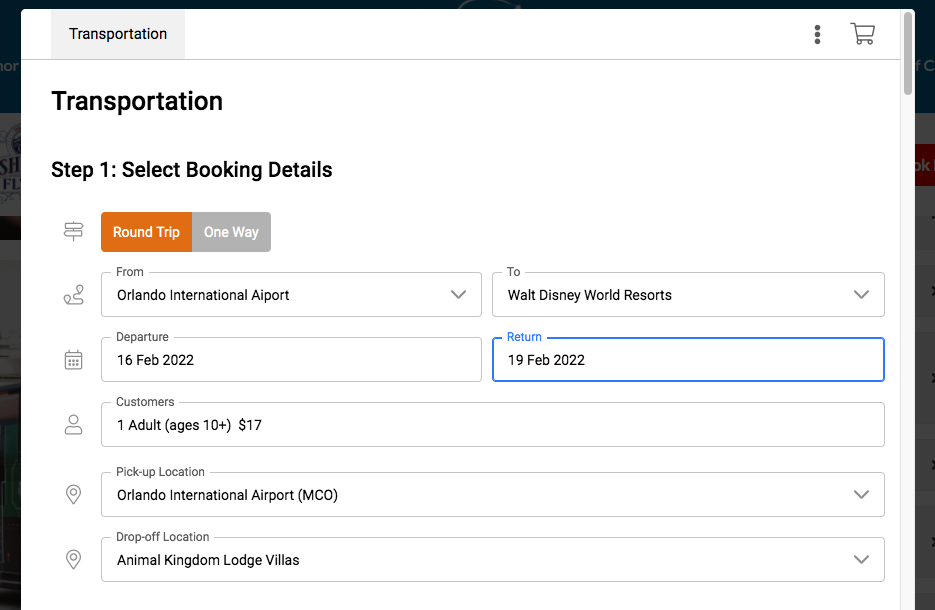Click the map pin icon beside Drop-off Location
This screenshot has height=610, width=935.
tap(73, 560)
